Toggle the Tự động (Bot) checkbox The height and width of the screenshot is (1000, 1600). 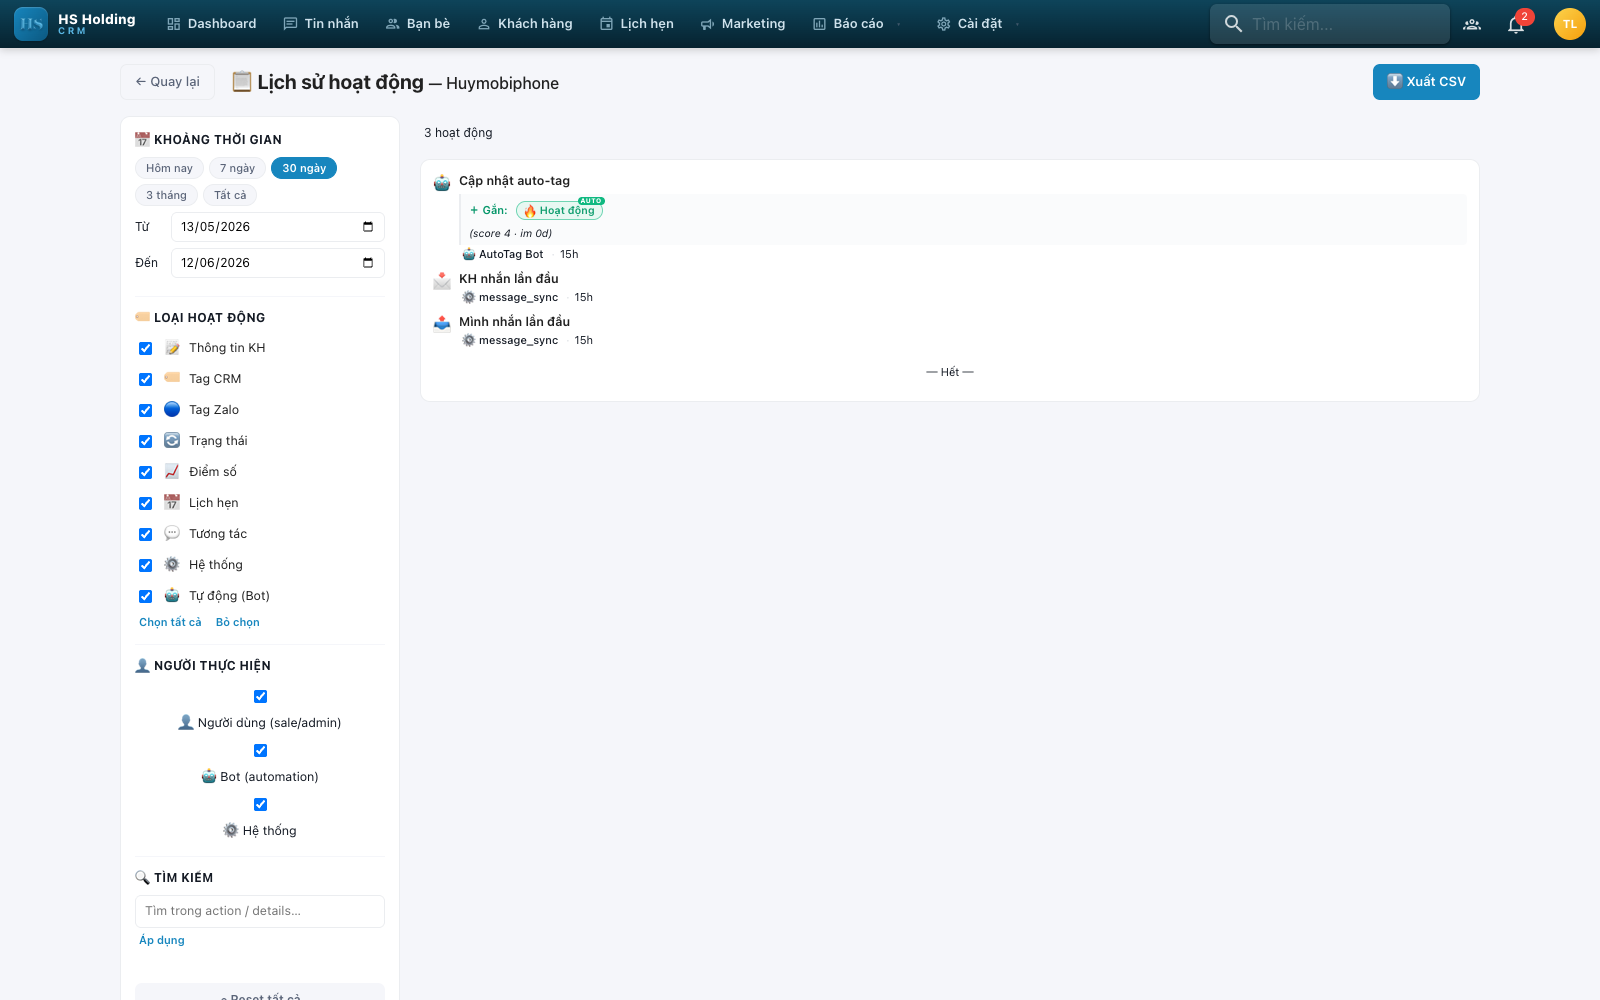(x=145, y=596)
